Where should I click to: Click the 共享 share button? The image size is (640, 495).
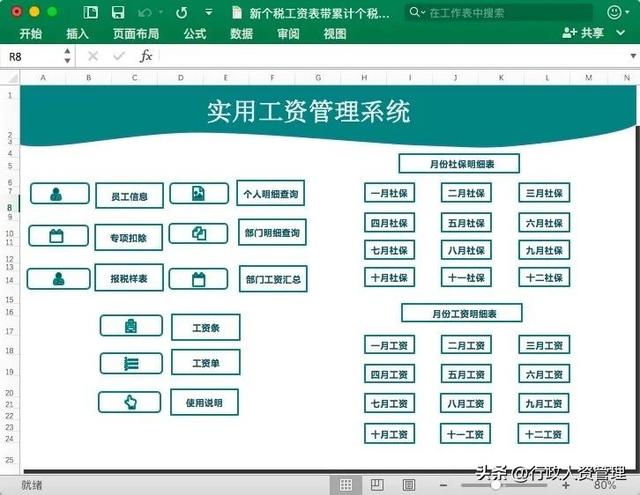point(582,33)
